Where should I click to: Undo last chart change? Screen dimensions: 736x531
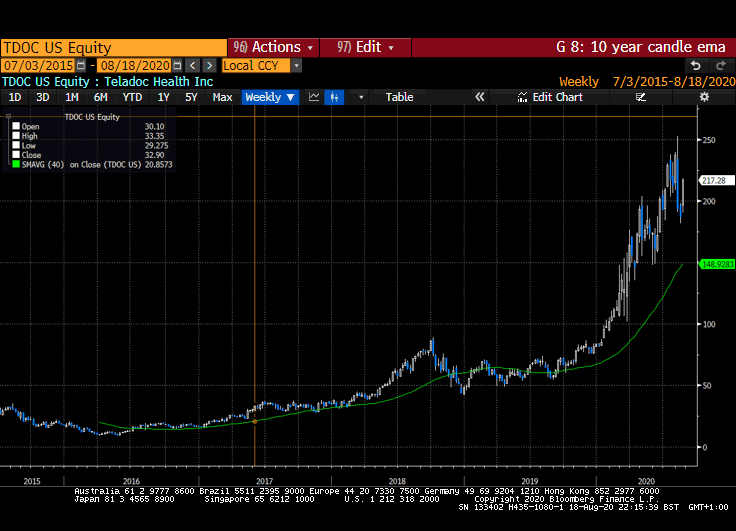click(696, 65)
